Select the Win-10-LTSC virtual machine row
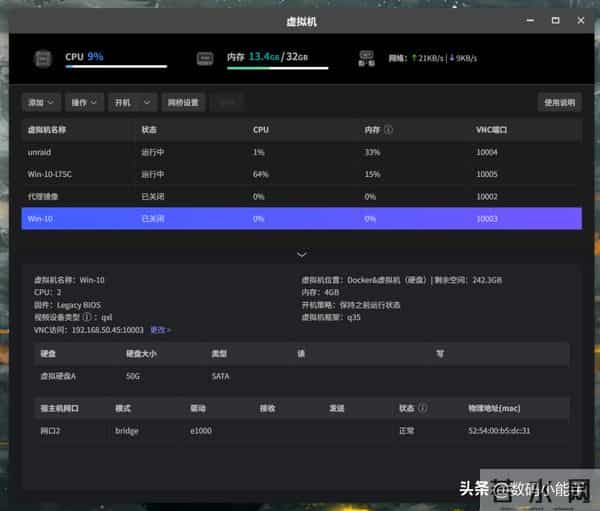600x511 pixels. click(302, 175)
